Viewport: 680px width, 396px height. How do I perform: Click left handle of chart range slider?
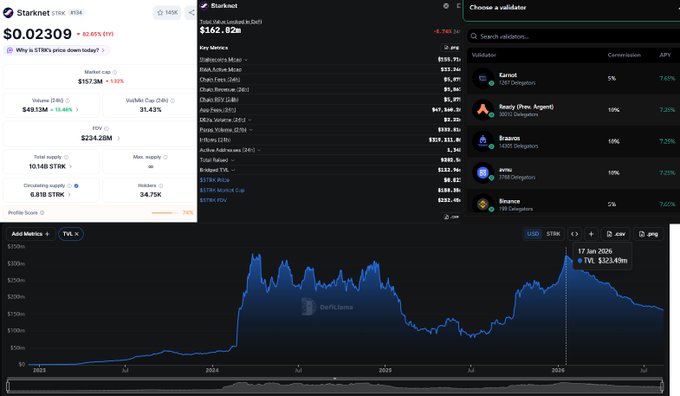8,386
